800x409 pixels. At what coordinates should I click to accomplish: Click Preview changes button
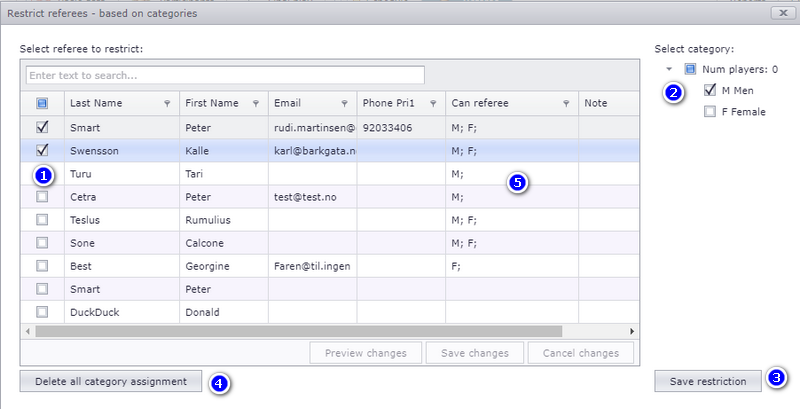[x=366, y=353]
